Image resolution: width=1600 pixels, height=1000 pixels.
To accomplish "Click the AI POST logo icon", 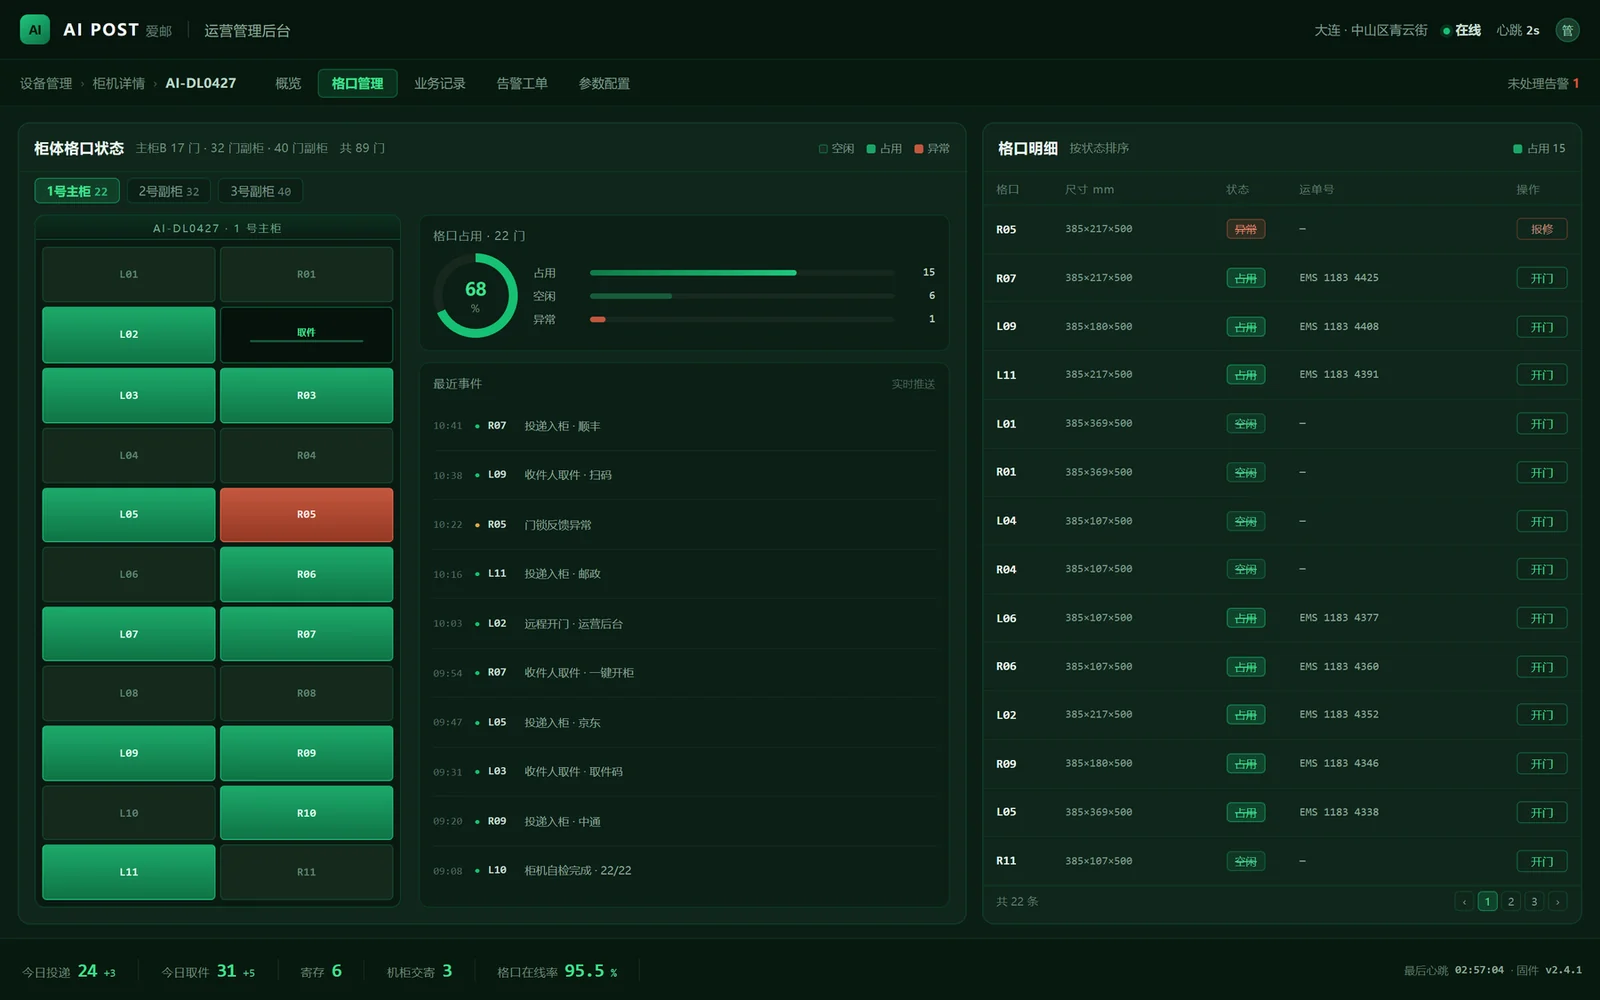I will pos(35,30).
